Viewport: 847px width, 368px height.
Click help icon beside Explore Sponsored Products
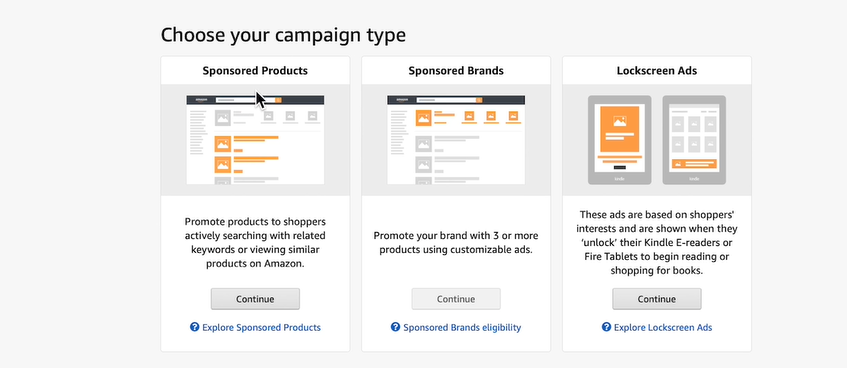(x=194, y=327)
